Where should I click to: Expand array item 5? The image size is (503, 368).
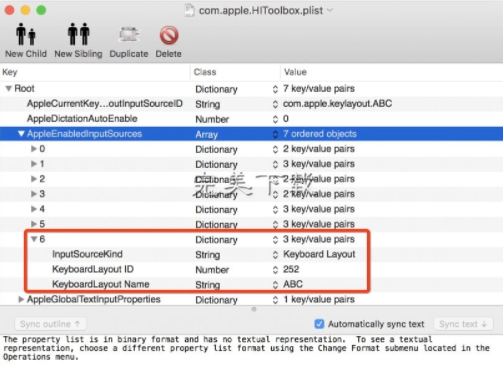click(x=34, y=224)
